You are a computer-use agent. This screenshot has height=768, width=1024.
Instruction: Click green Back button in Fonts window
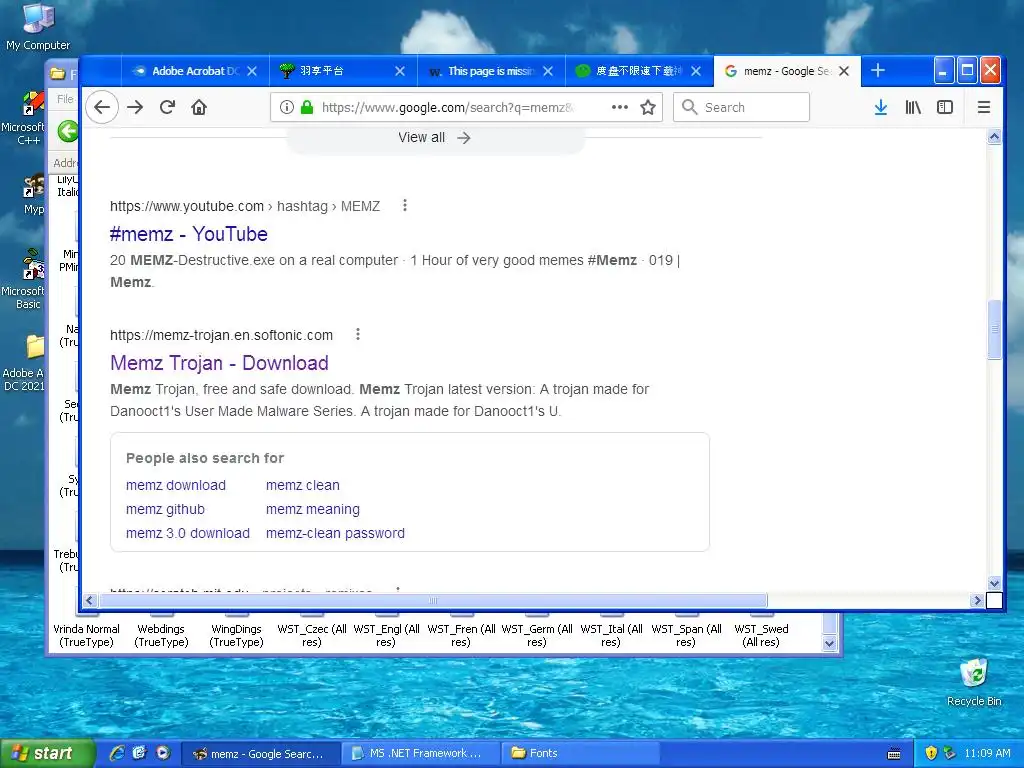pyautogui.click(x=67, y=131)
